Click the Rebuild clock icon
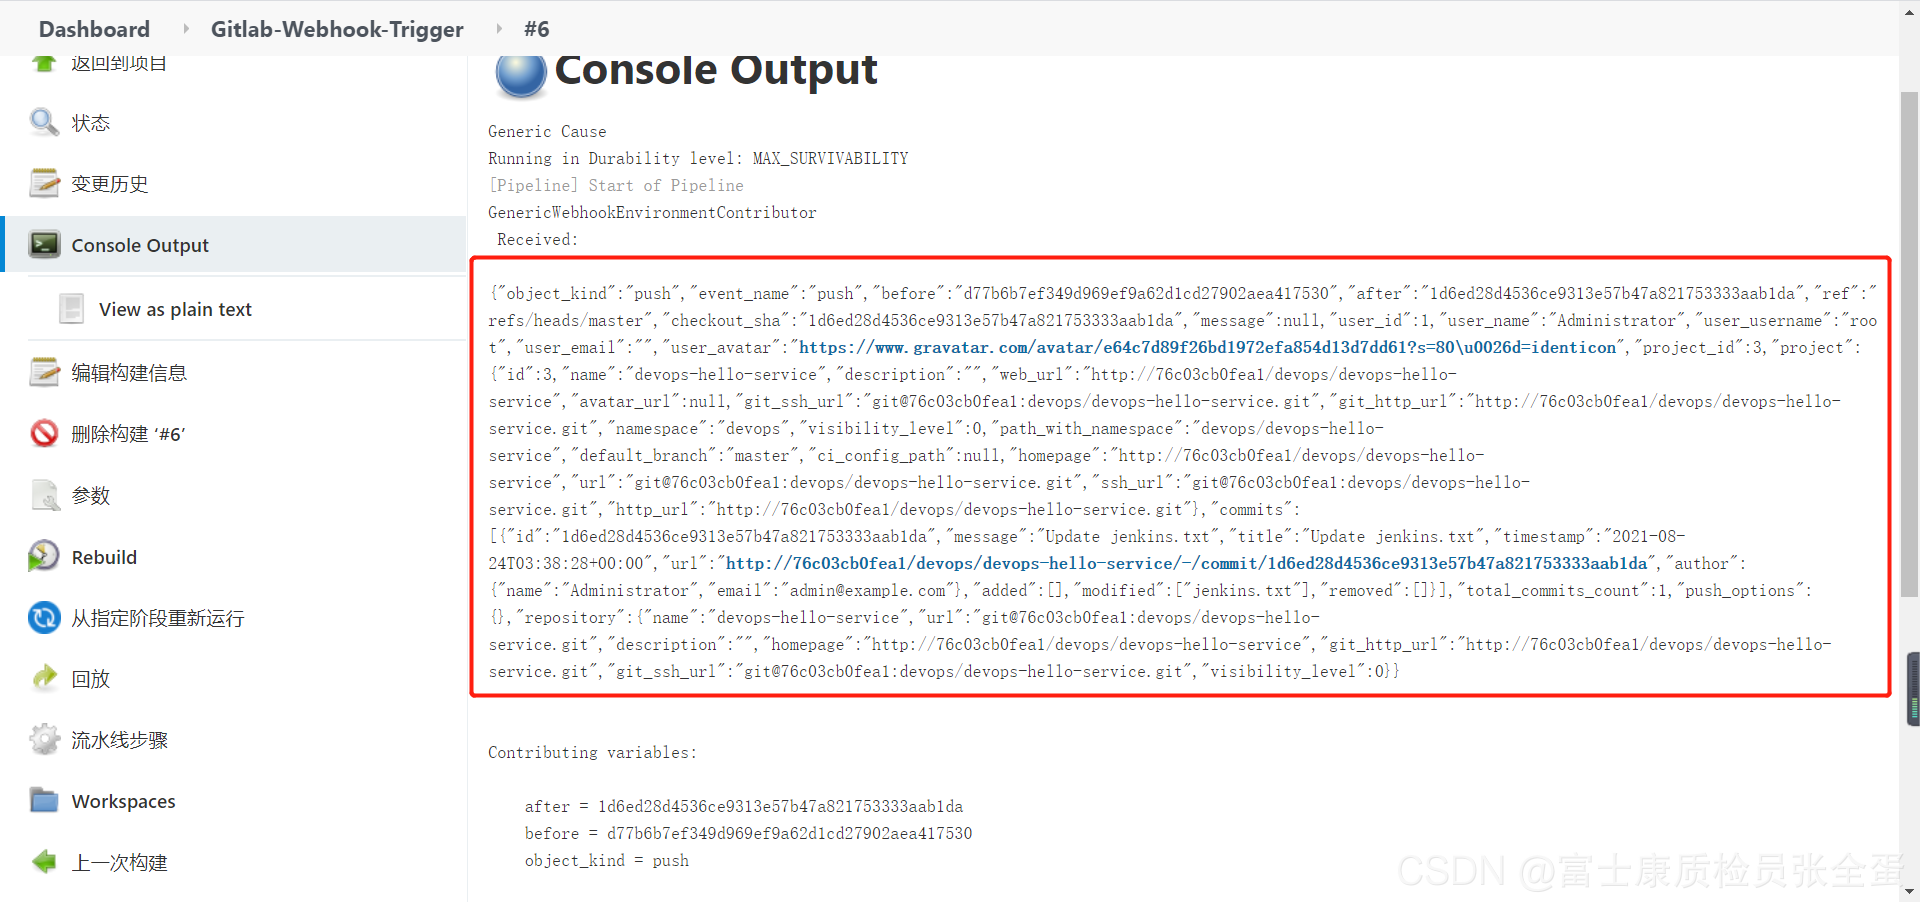Viewport: 1920px width, 902px height. pyautogui.click(x=44, y=556)
